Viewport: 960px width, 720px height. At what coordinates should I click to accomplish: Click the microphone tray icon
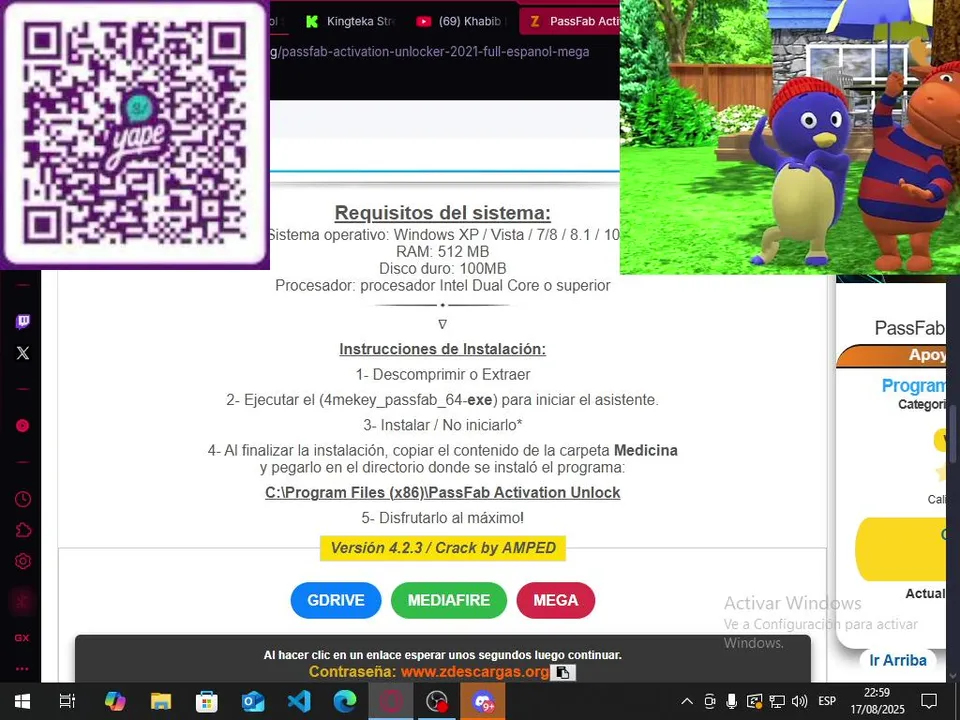[732, 701]
